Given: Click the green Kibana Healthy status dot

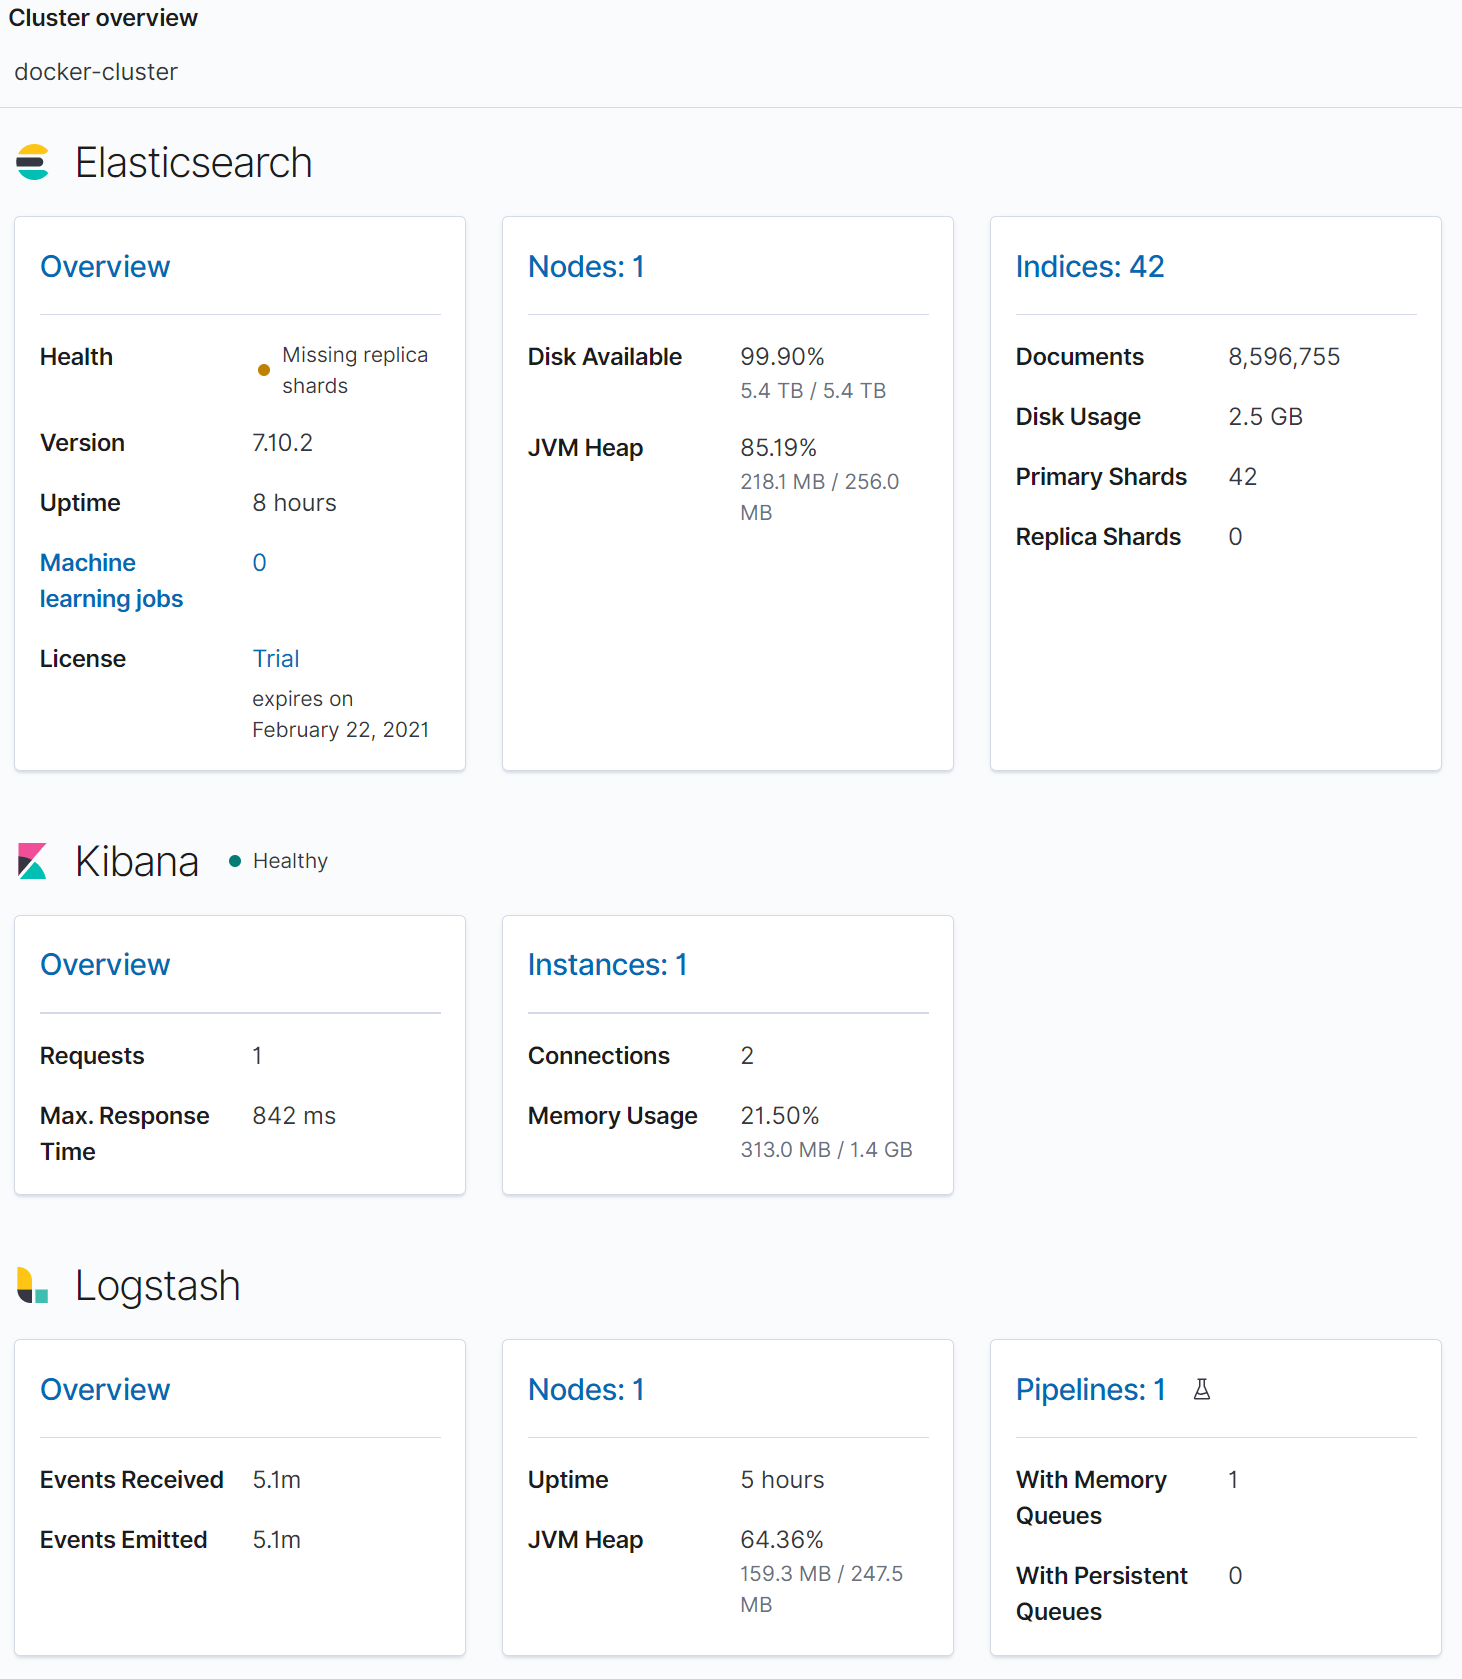Looking at the screenshot, I should click(235, 861).
